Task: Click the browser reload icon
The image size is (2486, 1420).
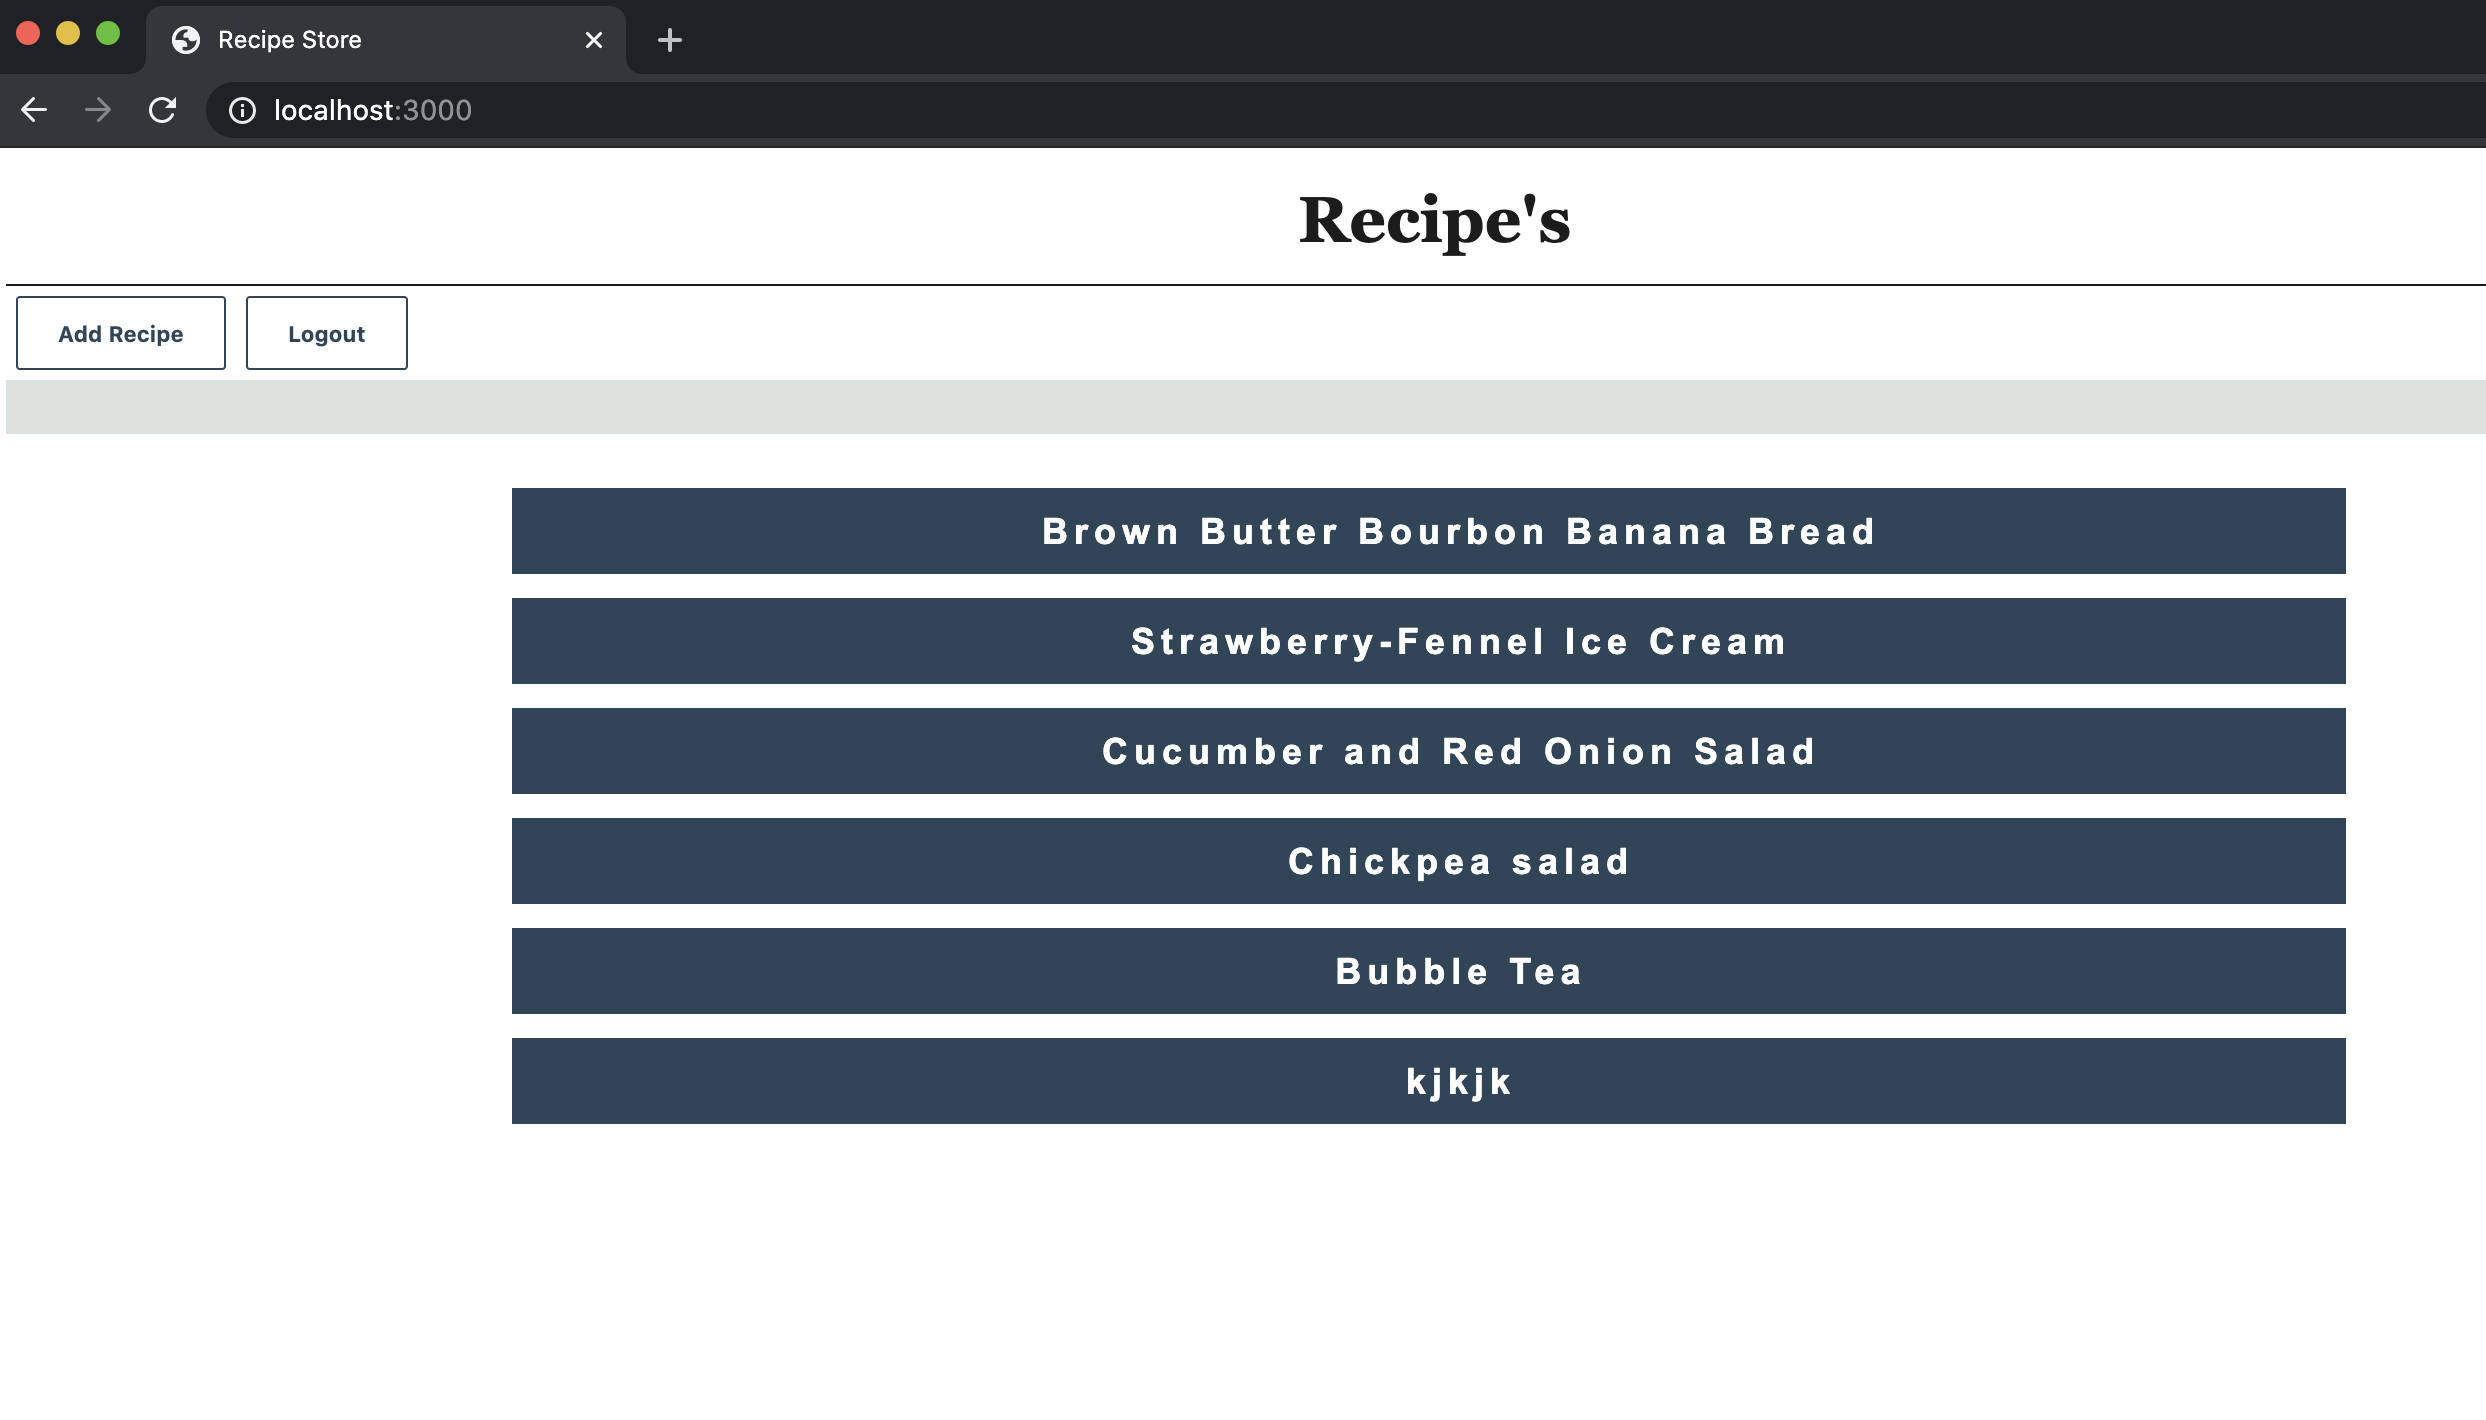Action: point(162,109)
